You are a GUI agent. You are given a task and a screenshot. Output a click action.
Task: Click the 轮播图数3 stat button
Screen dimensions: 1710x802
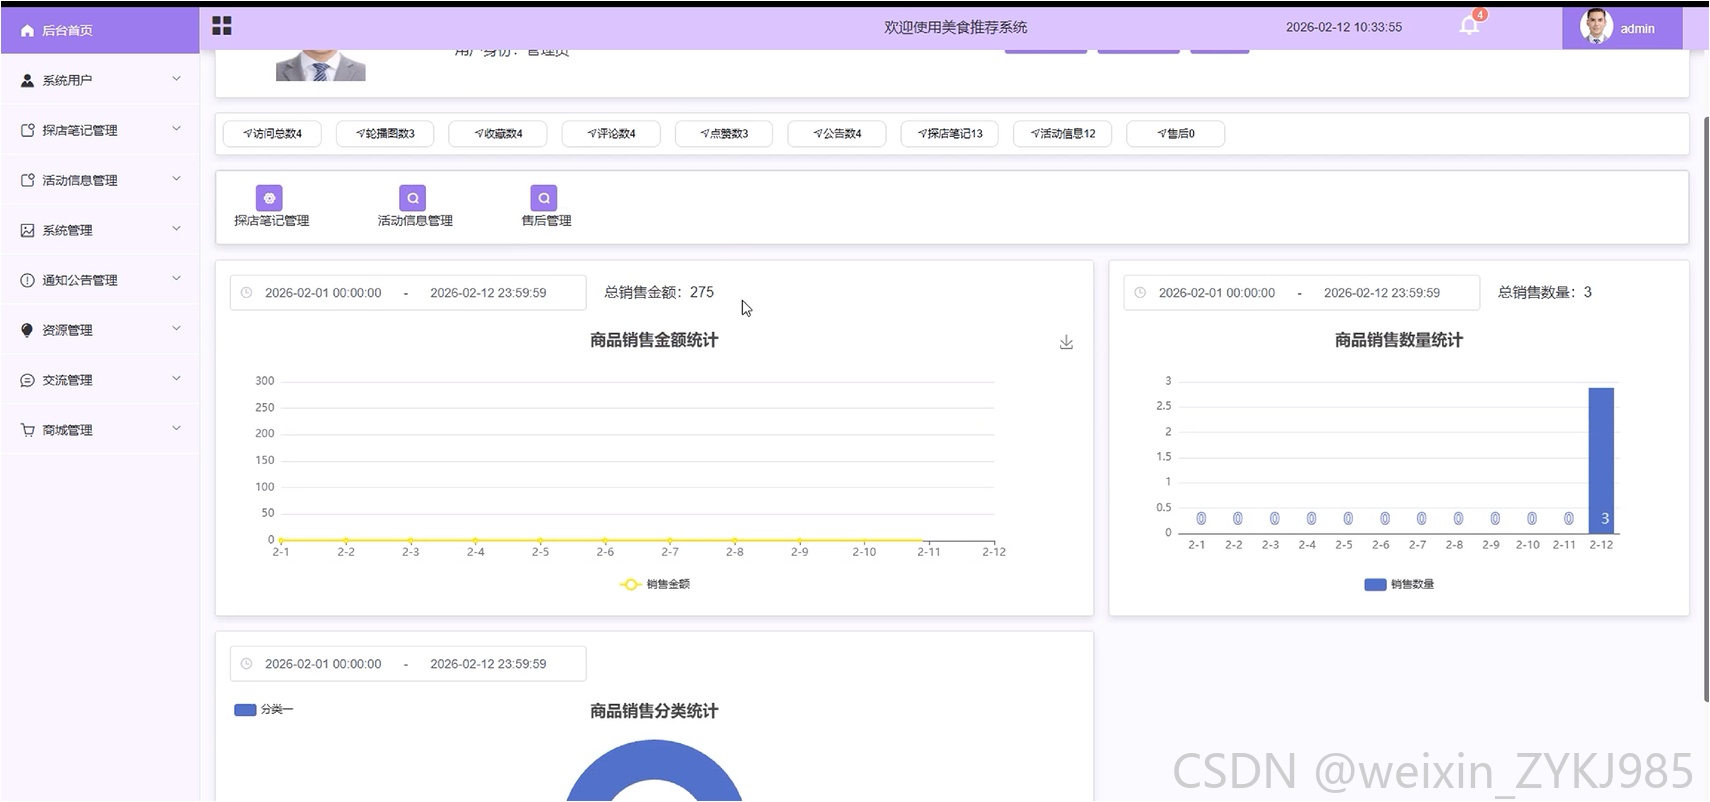point(385,134)
